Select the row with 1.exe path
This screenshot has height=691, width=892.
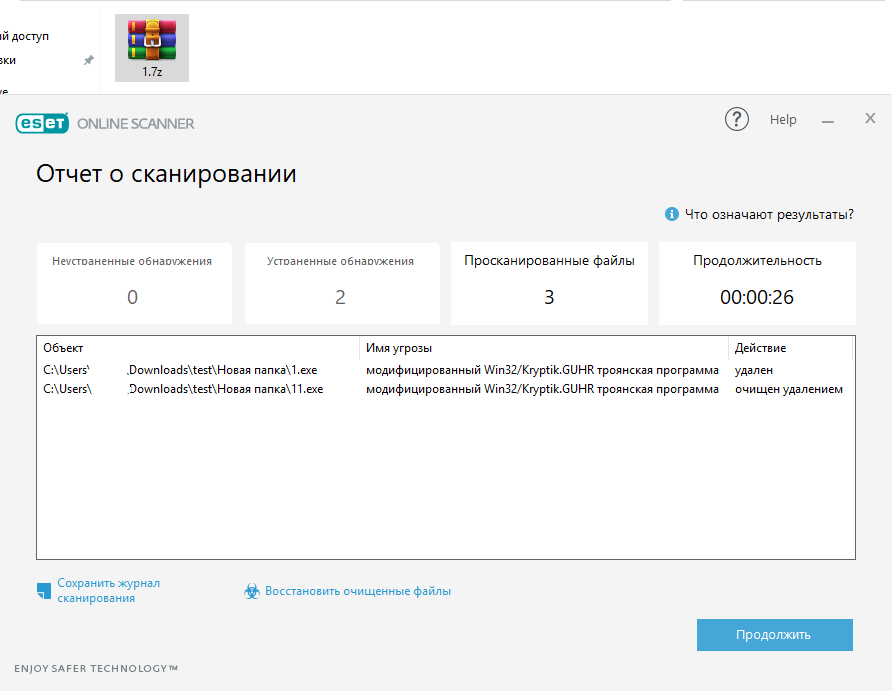pyautogui.click(x=445, y=370)
